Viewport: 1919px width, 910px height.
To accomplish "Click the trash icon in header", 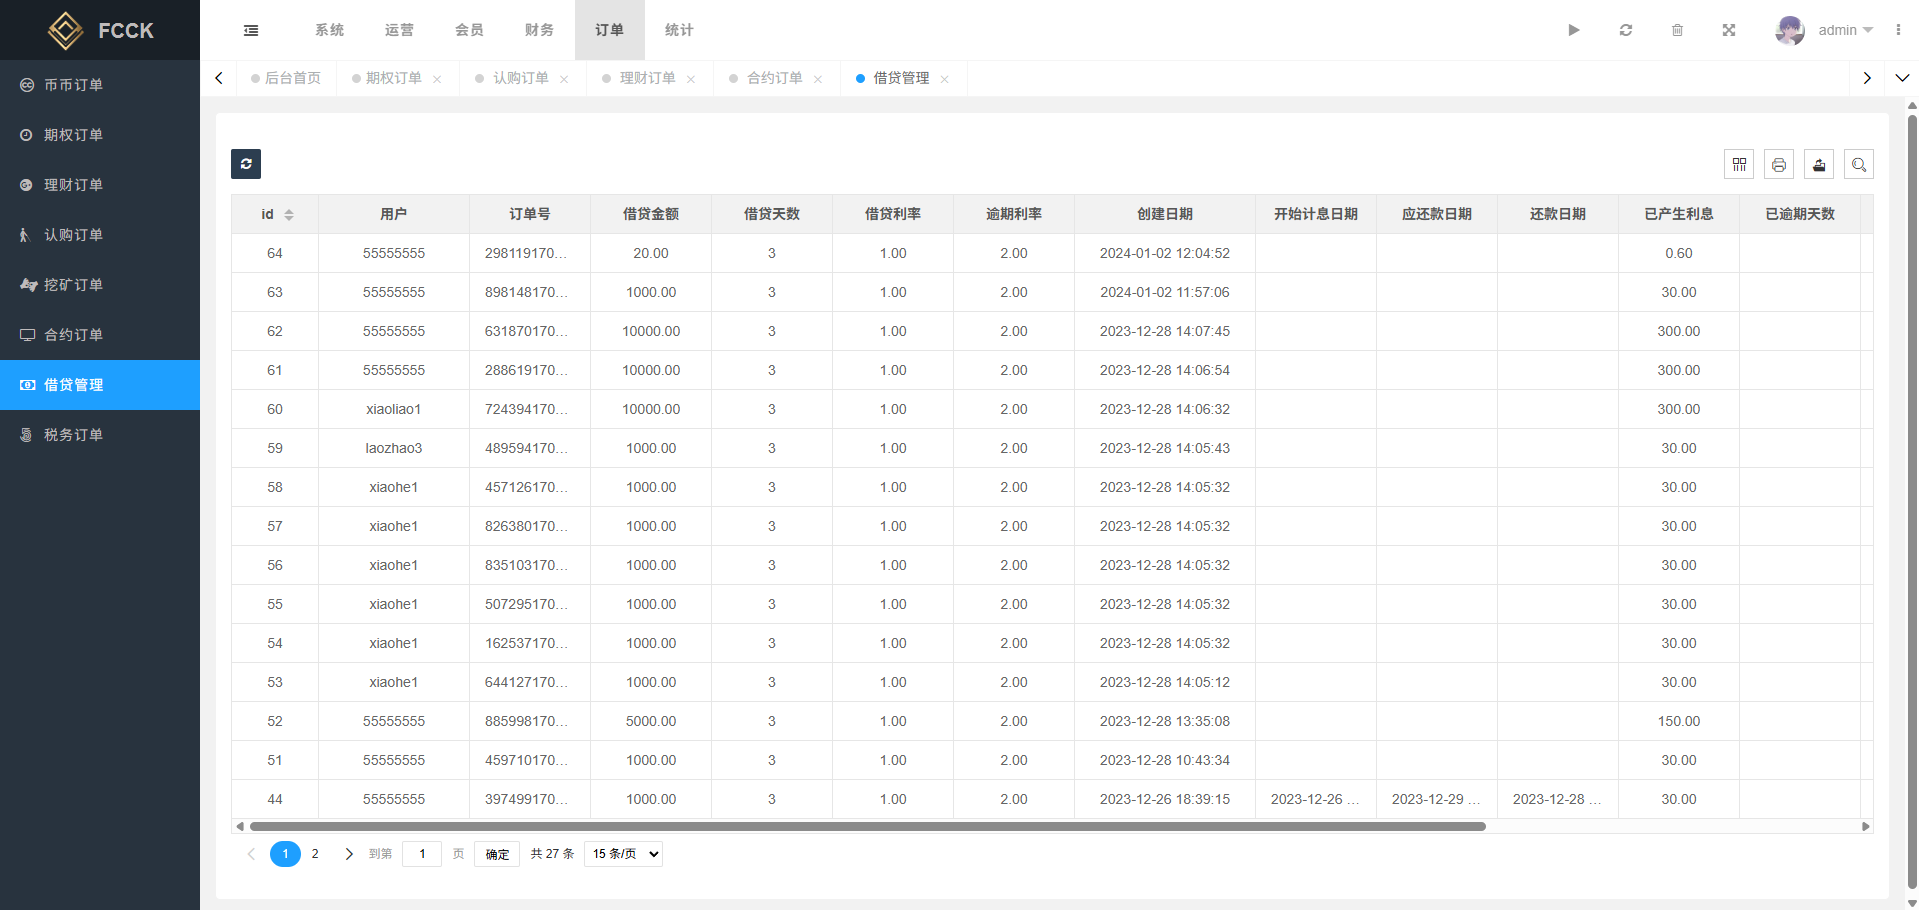I will 1678,30.
